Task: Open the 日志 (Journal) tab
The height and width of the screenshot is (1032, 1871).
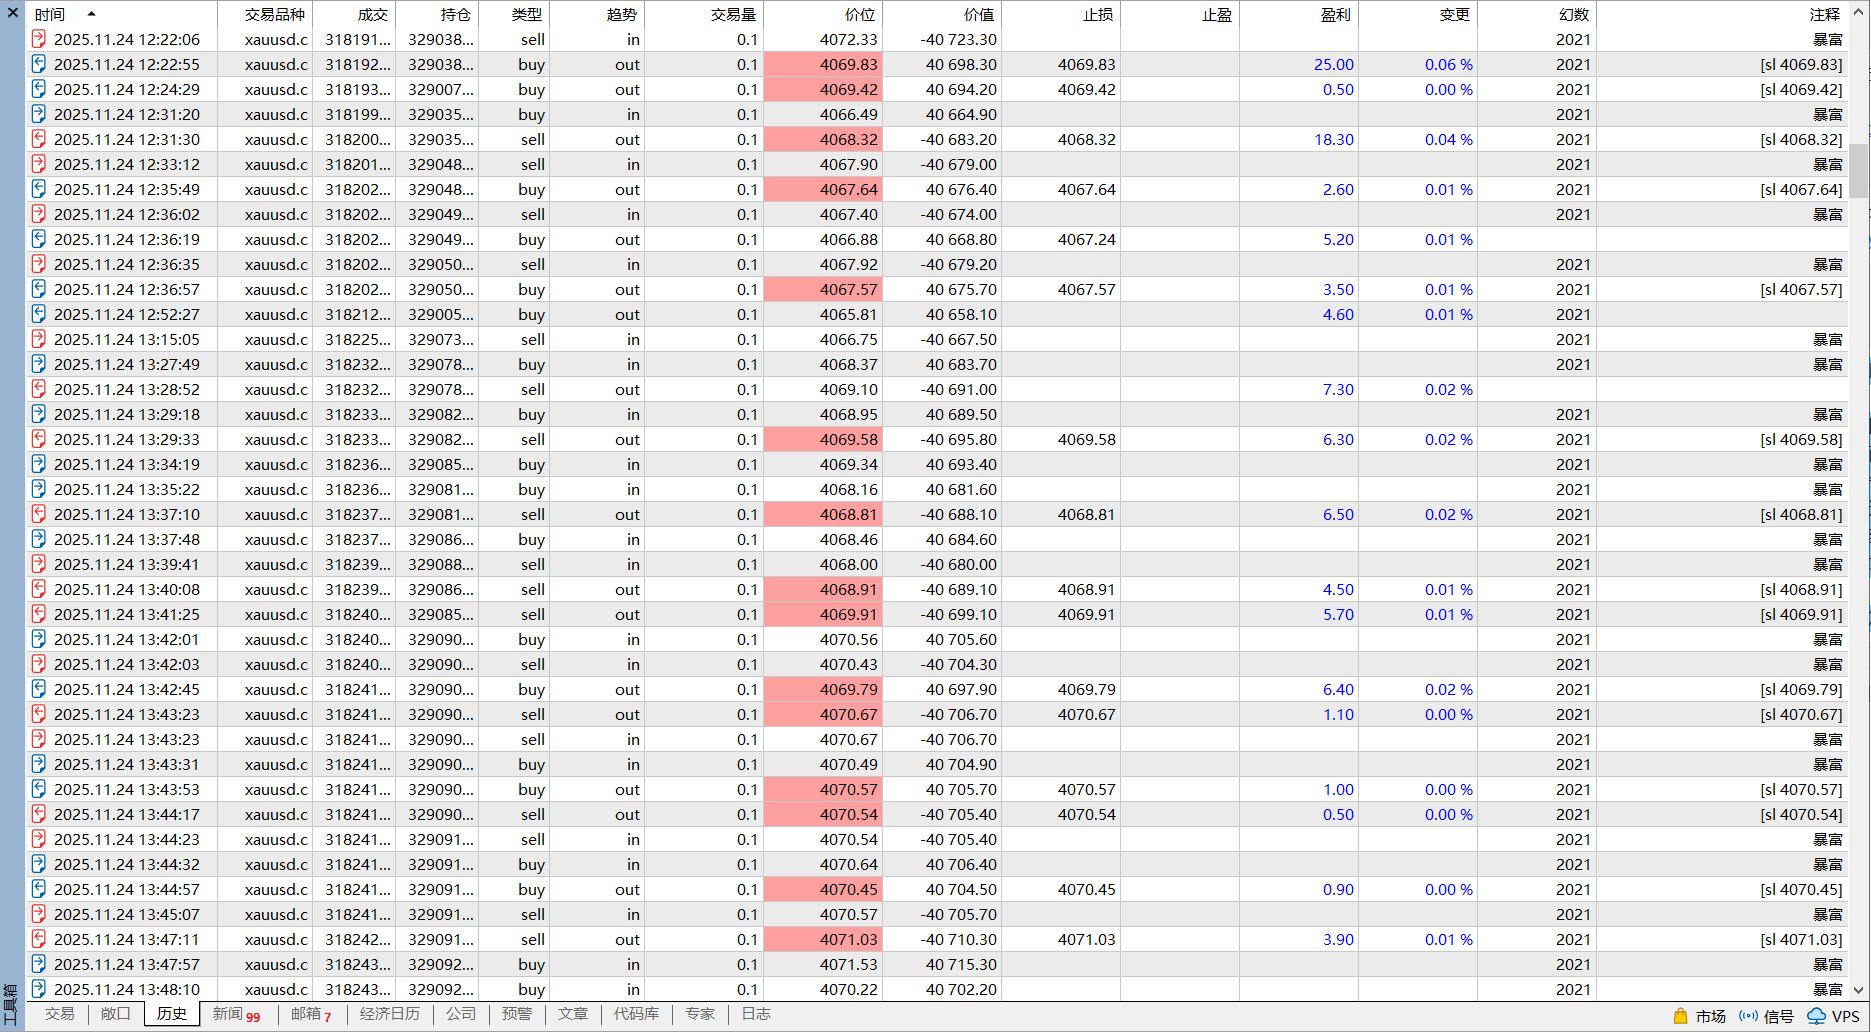Action: tap(755, 1014)
